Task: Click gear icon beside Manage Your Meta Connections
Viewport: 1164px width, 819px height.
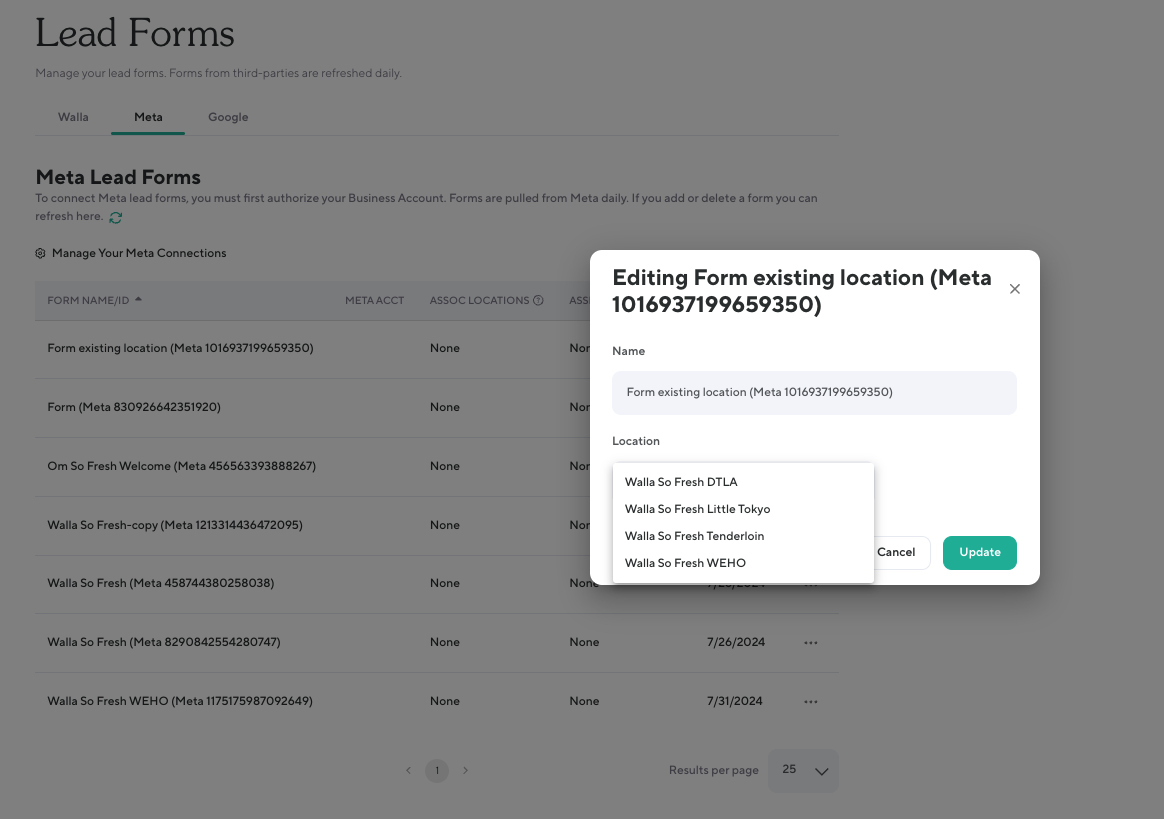Action: pos(41,253)
